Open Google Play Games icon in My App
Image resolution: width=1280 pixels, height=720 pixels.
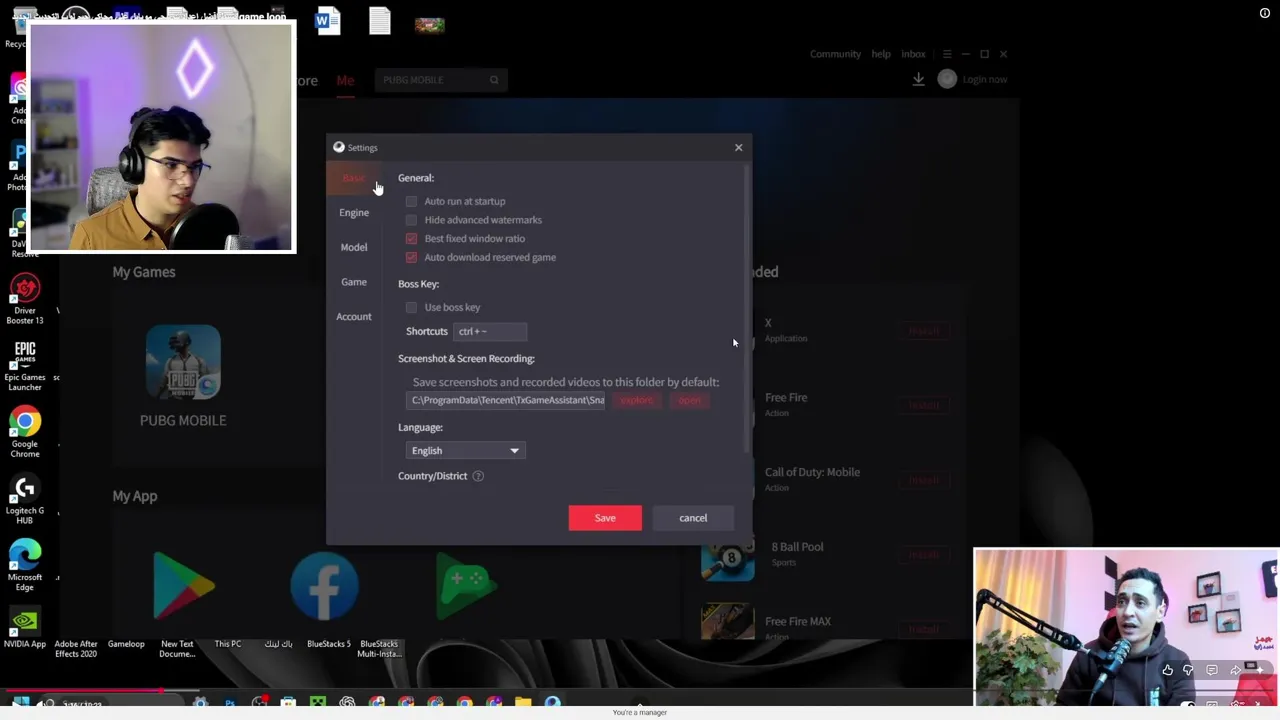[467, 585]
